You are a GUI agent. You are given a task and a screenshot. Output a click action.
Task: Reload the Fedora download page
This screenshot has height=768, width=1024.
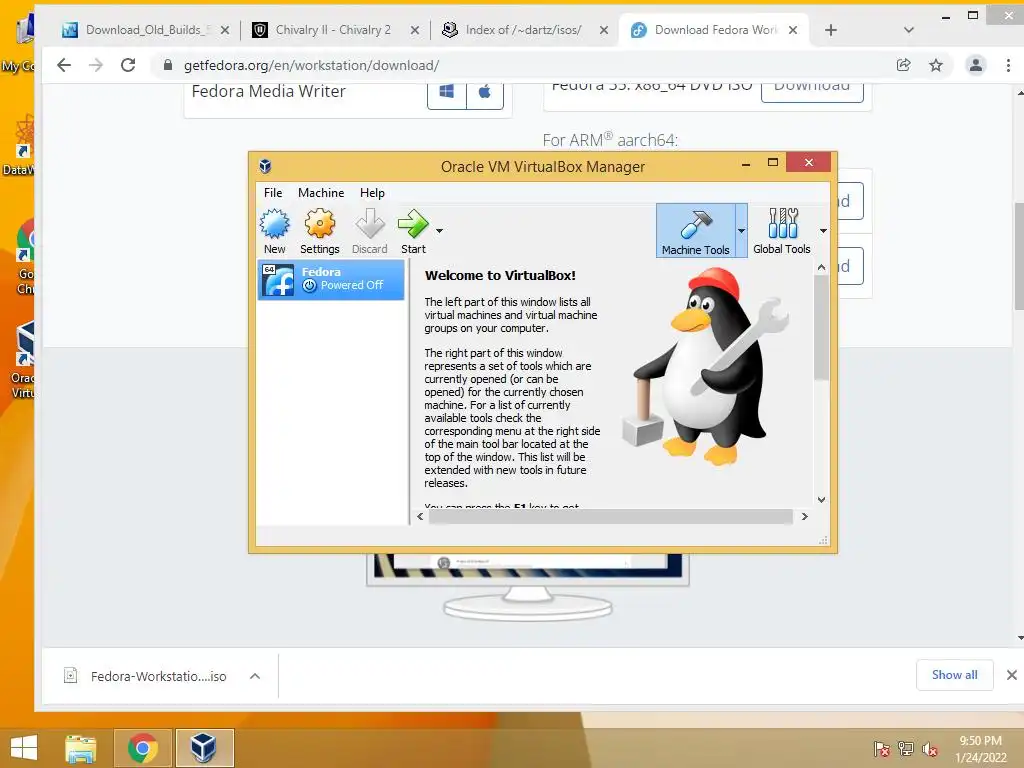128,65
